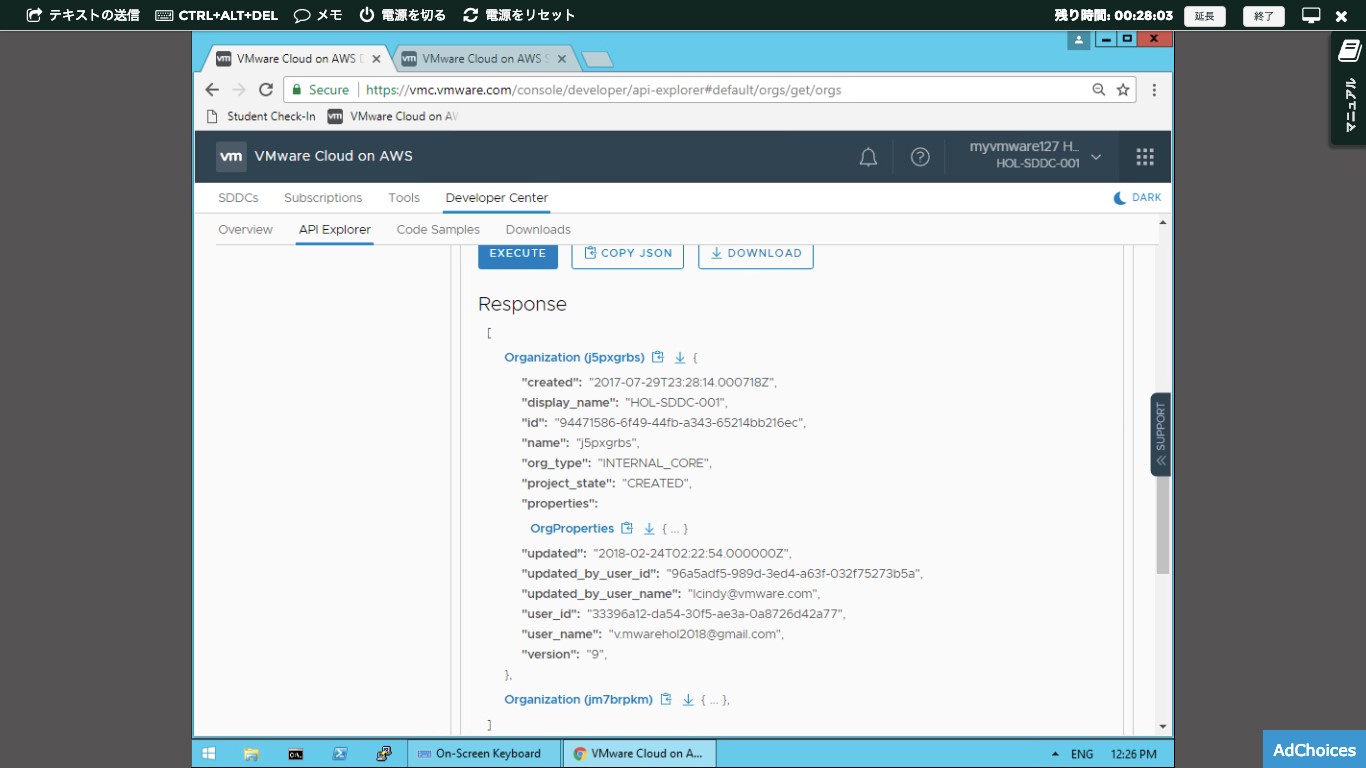Click the remote console display monitor icon
1366x768 pixels.
[1311, 15]
